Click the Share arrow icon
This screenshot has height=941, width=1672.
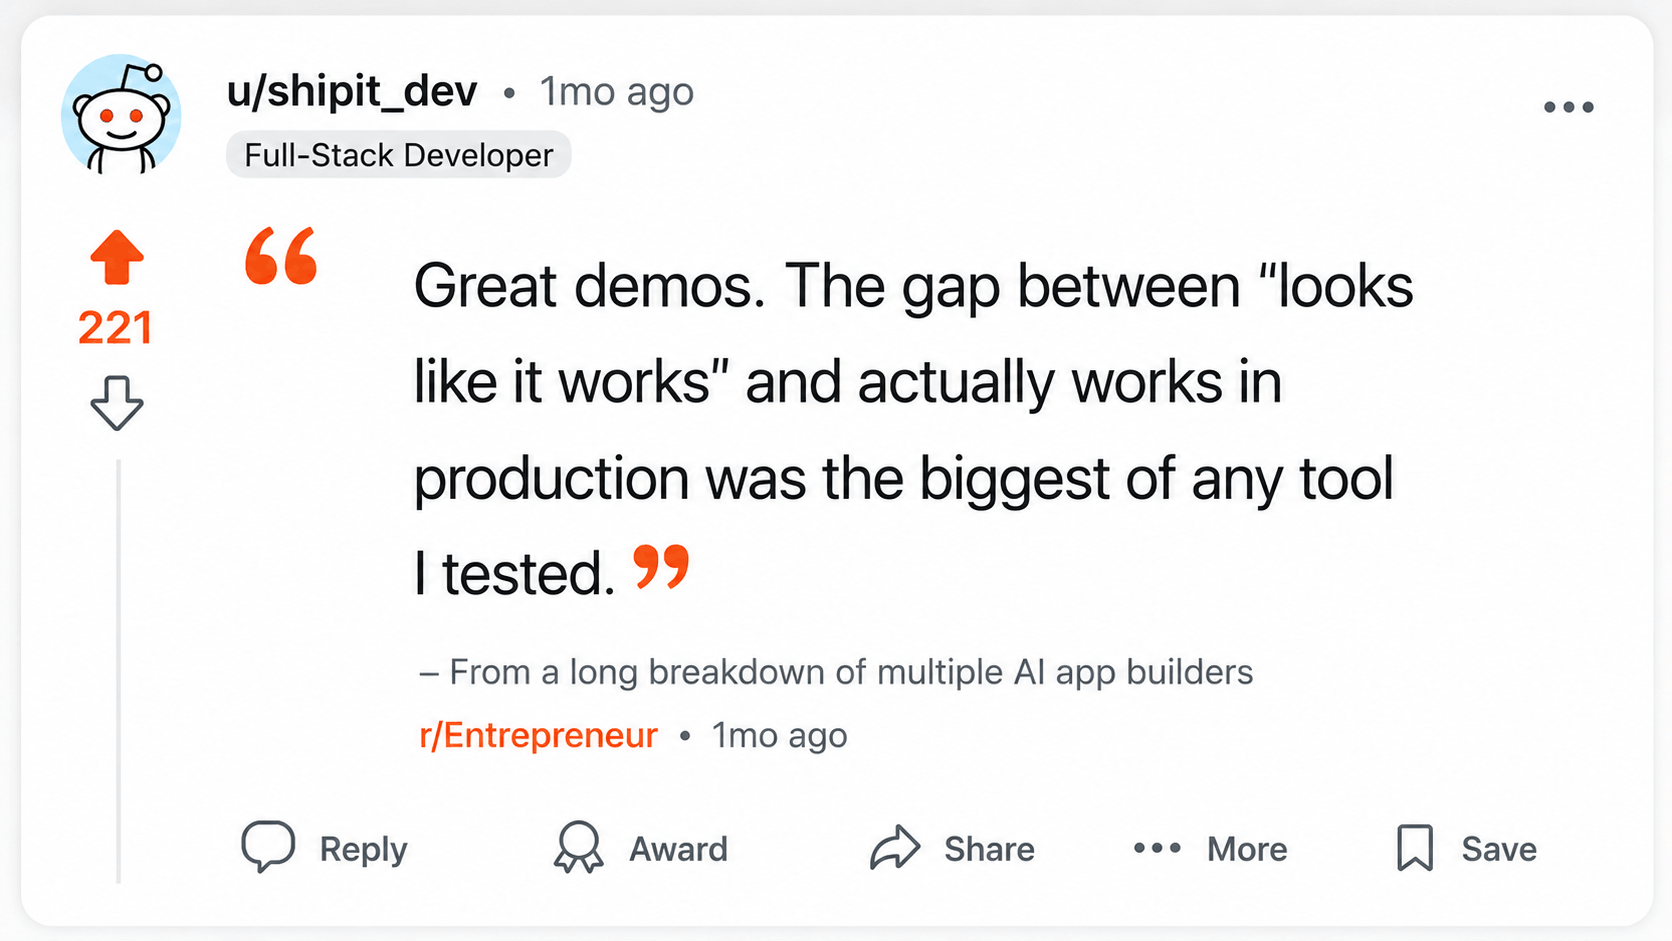click(895, 847)
